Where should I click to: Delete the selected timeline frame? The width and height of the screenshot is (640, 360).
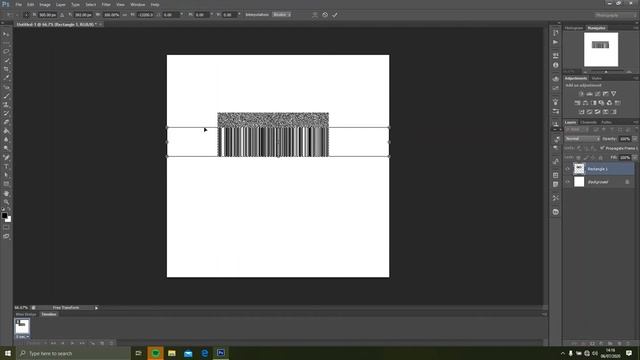pyautogui.click(x=111, y=343)
